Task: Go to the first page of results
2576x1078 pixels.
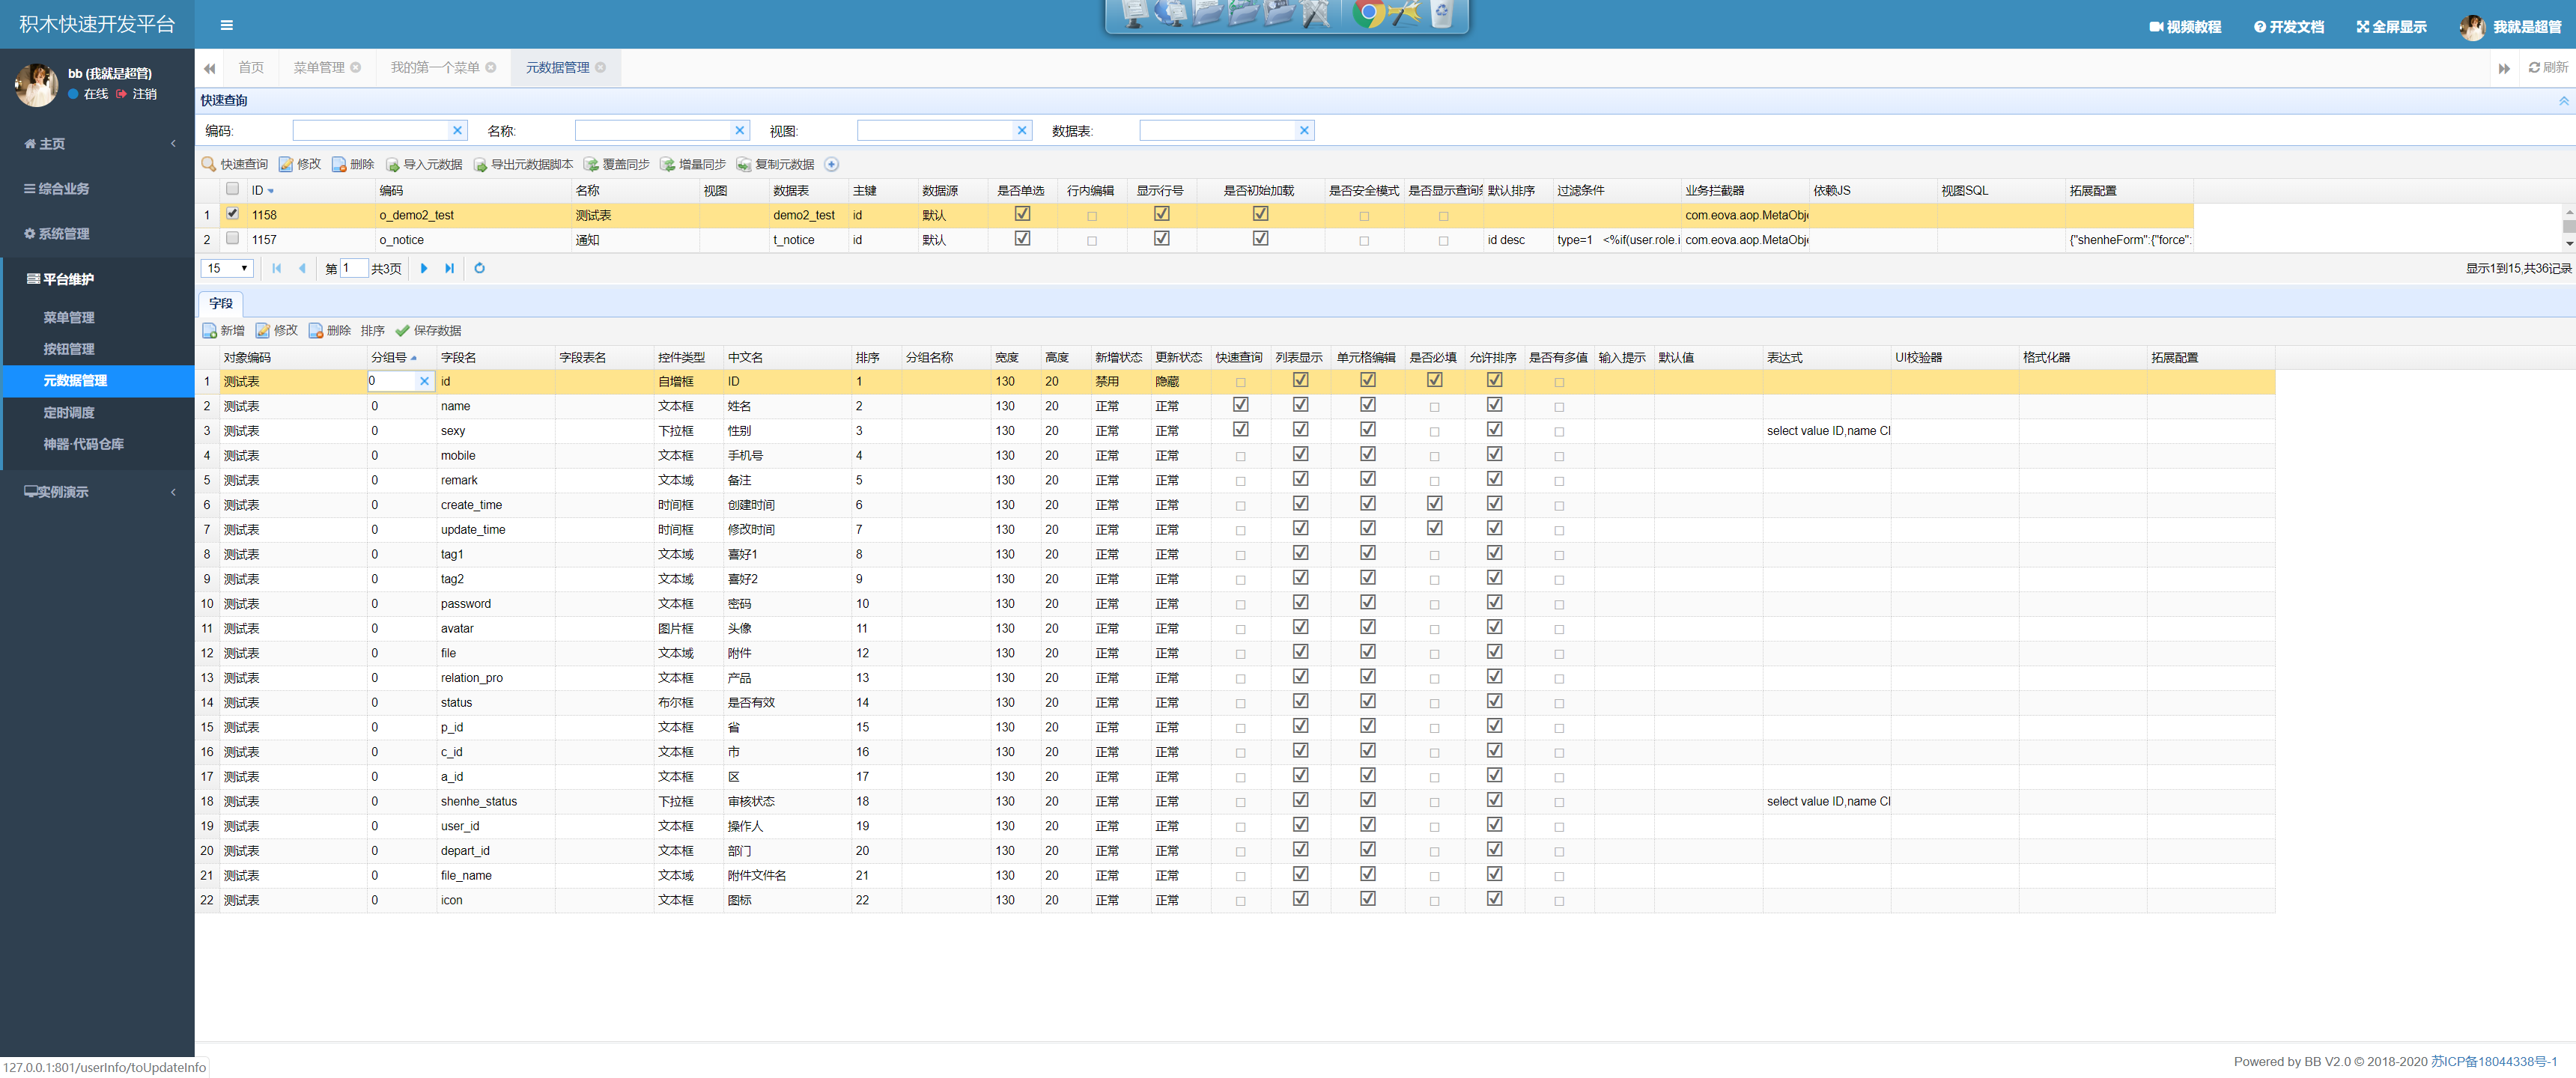Action: pos(277,268)
